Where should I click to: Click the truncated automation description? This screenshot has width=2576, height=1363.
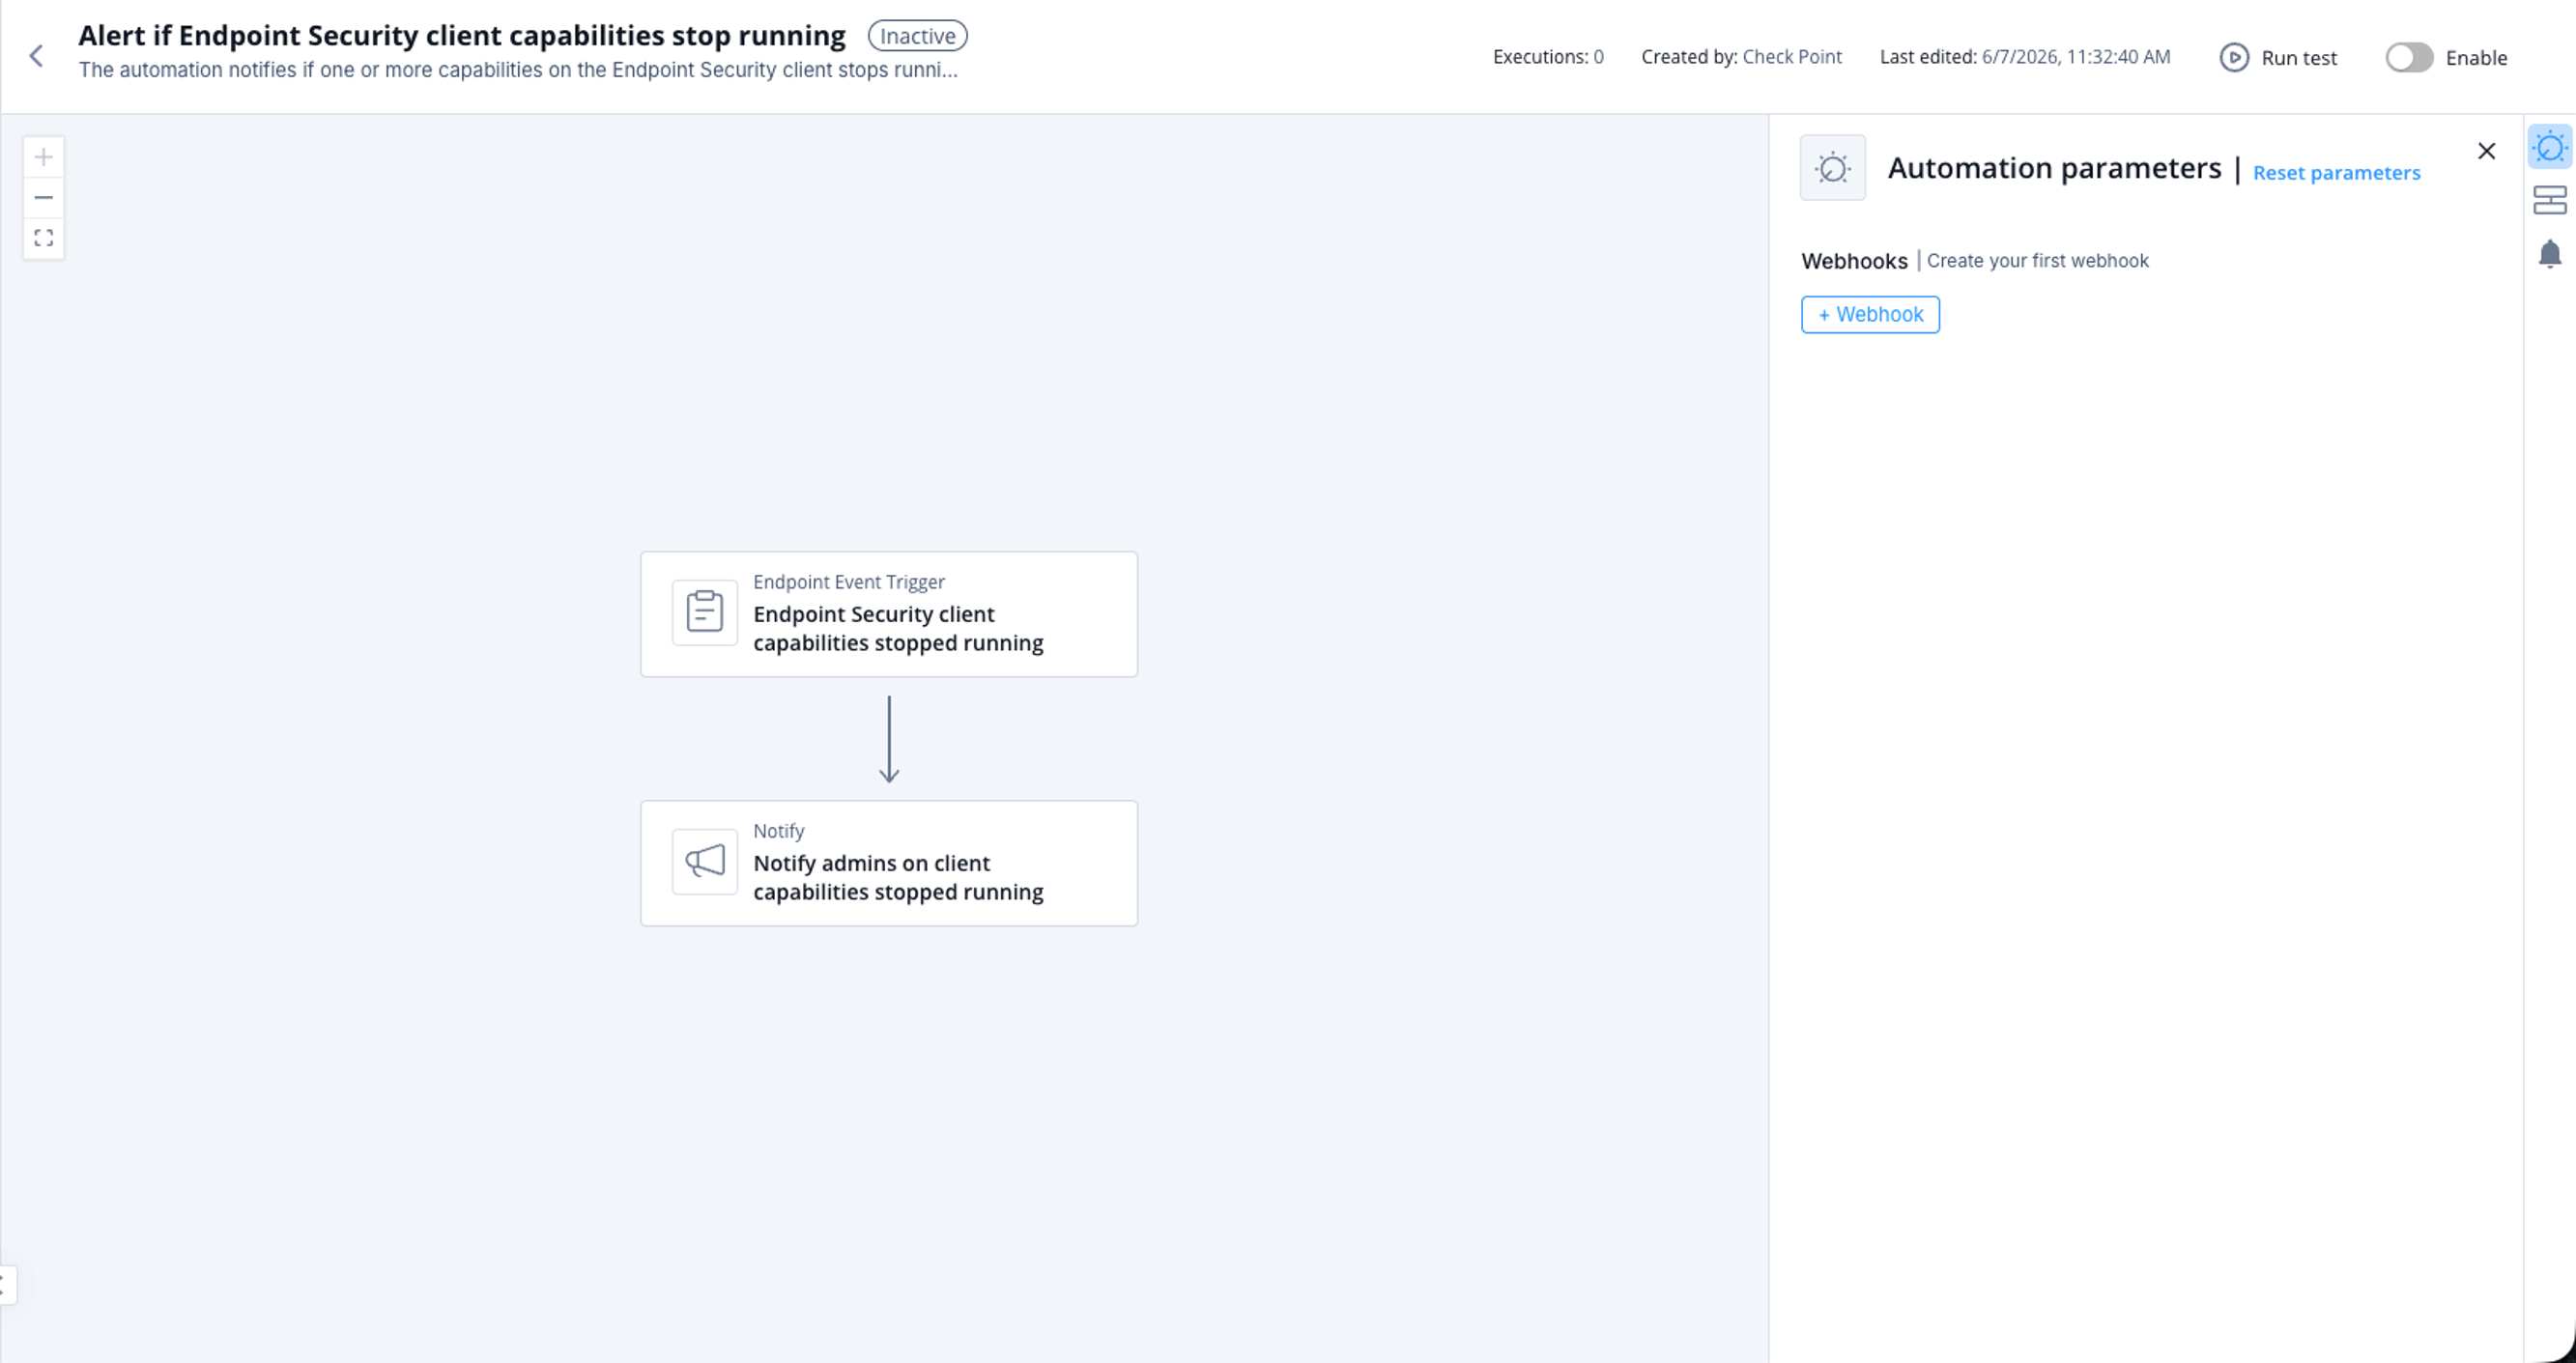tap(518, 70)
